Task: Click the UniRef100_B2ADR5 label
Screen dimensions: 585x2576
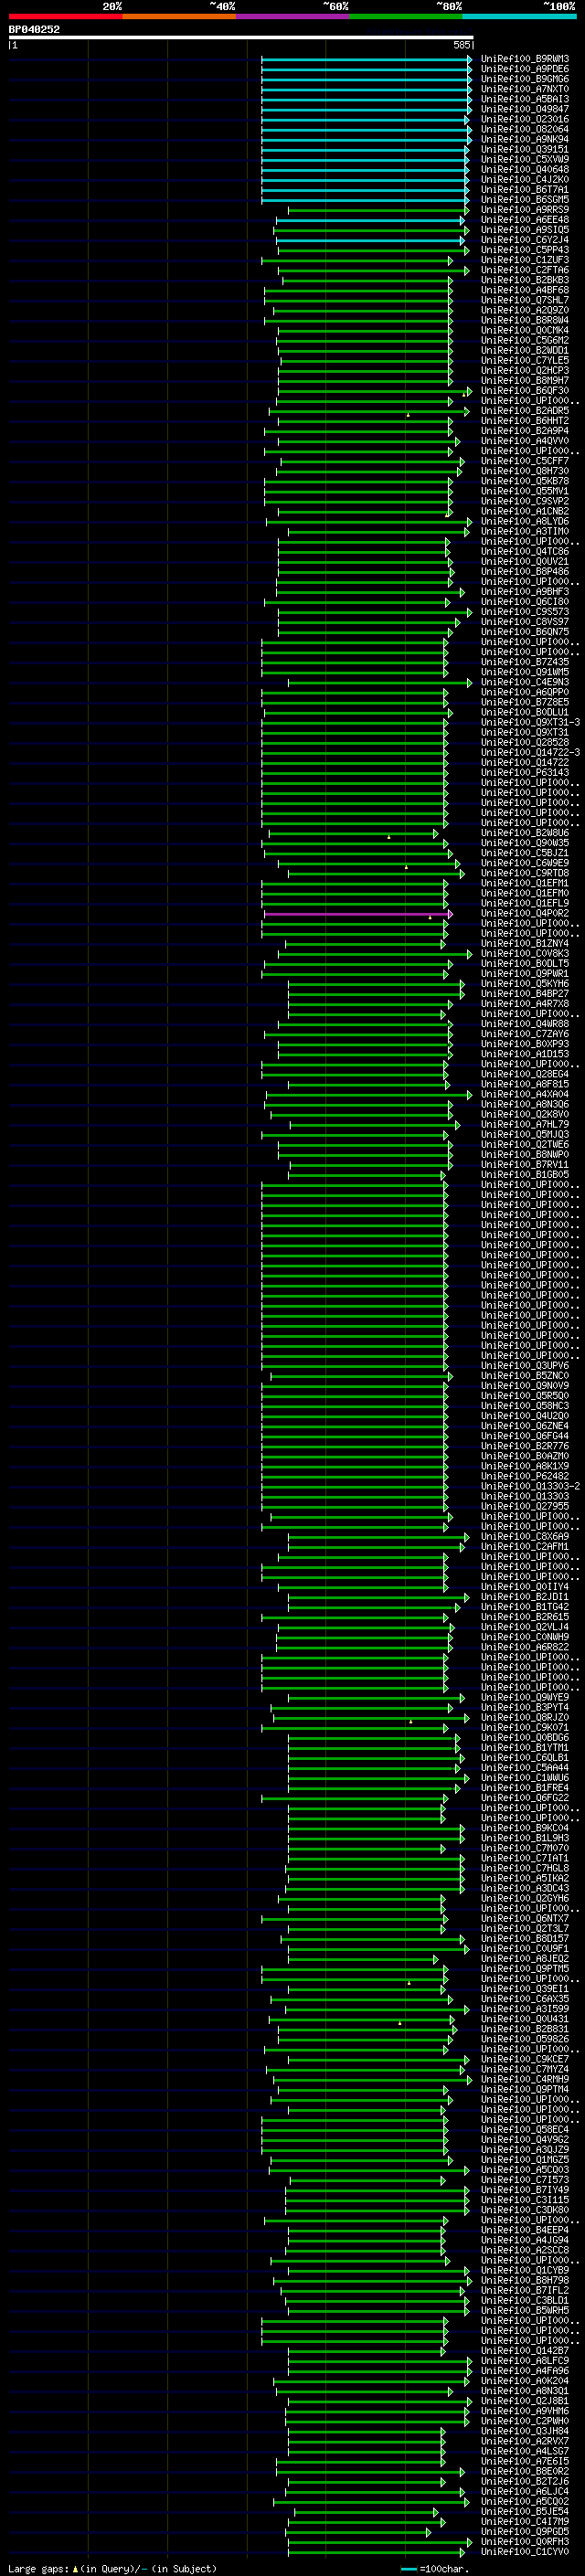Action: 525,411
